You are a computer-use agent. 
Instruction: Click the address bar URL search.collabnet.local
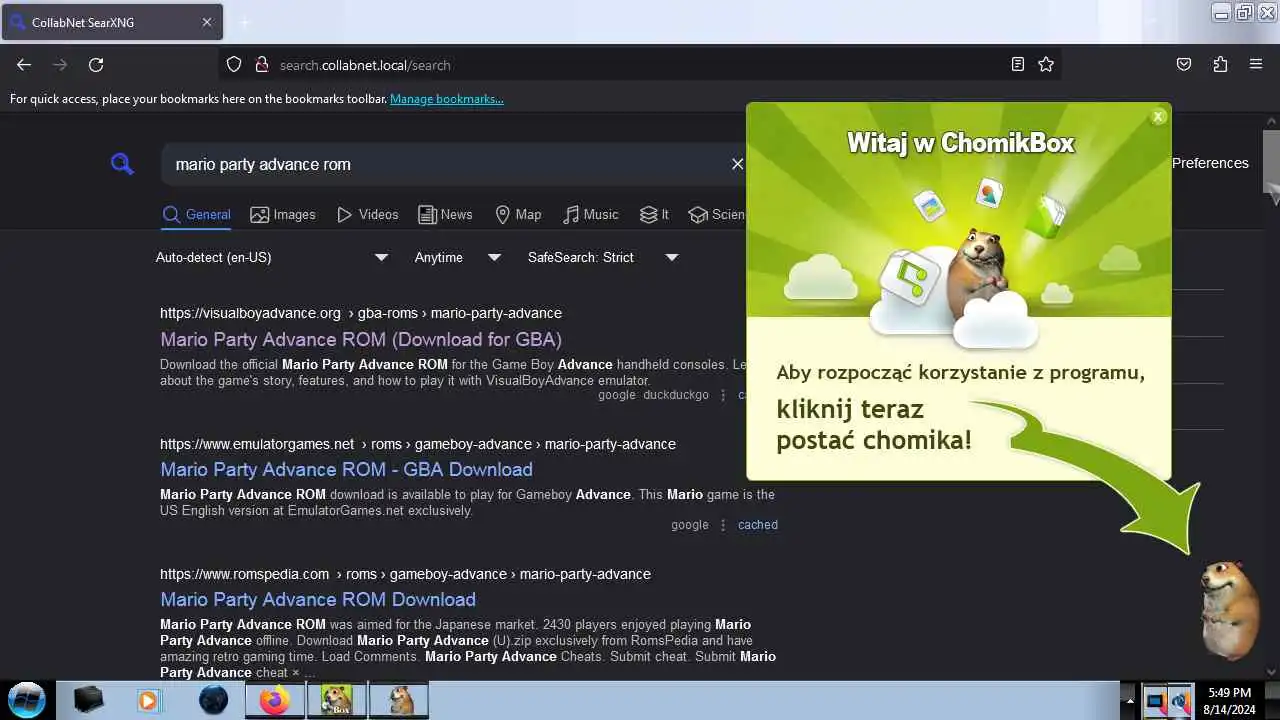365,65
